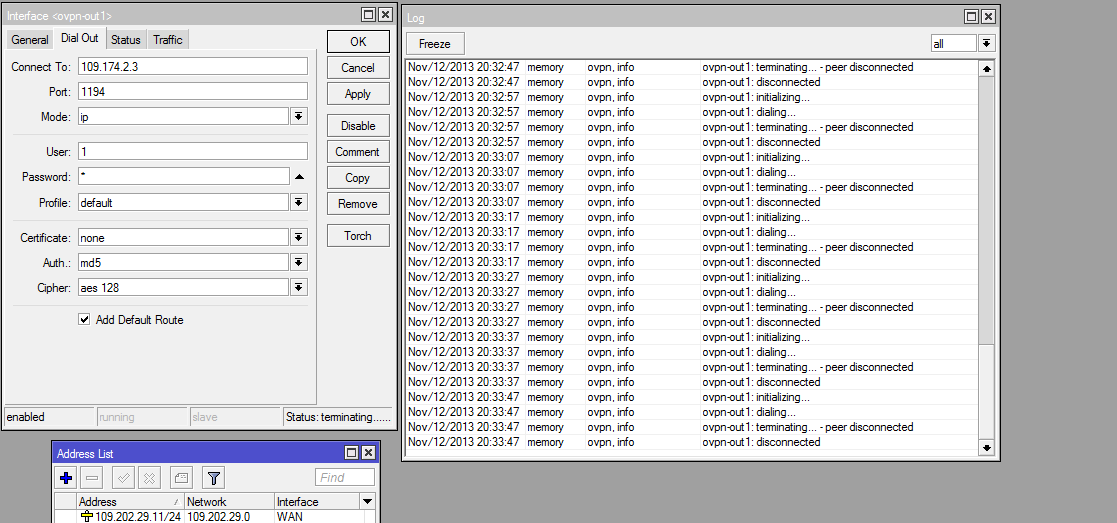Sort by the Address column header
Viewport: 1117px width, 523px height.
[x=130, y=502]
